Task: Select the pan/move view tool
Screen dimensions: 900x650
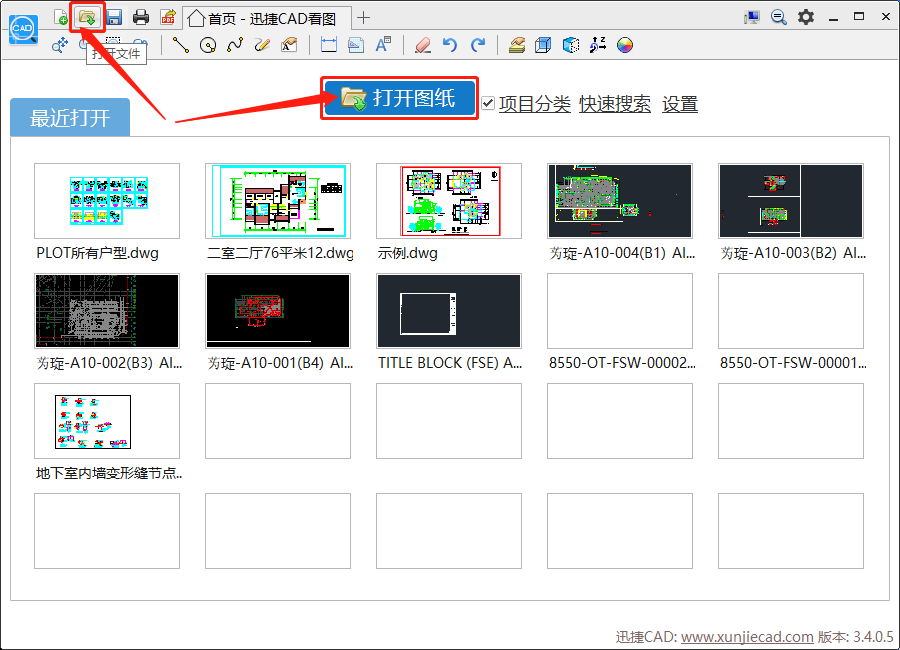Action: 60,45
